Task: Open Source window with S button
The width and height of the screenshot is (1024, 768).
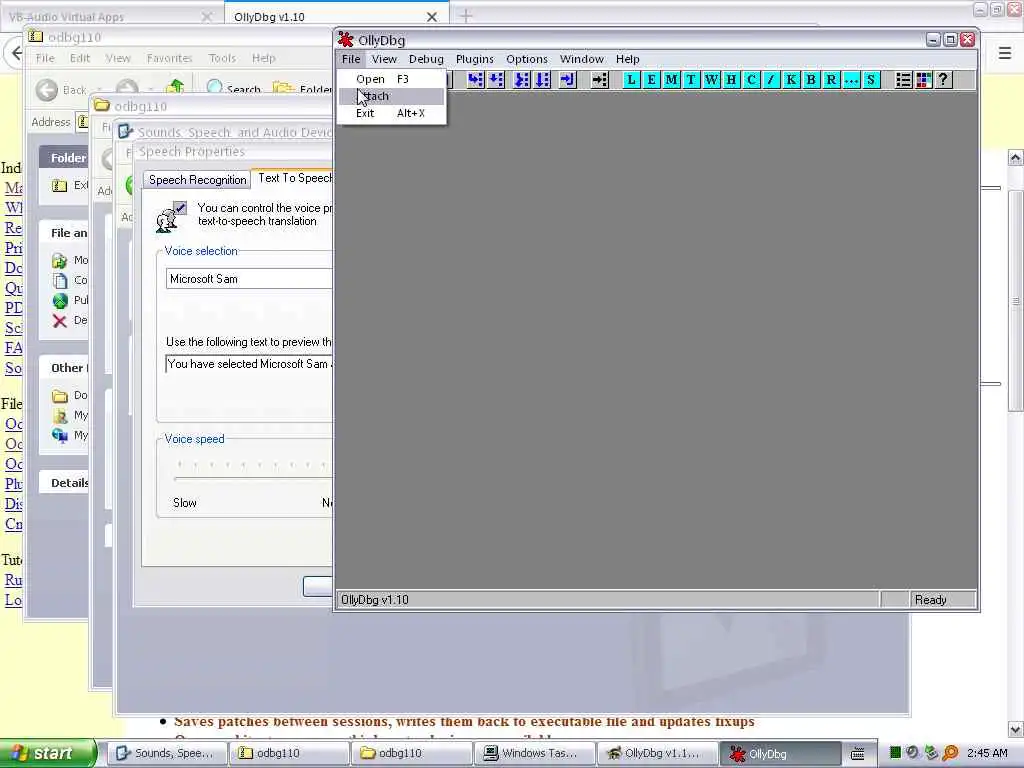Action: tap(871, 80)
